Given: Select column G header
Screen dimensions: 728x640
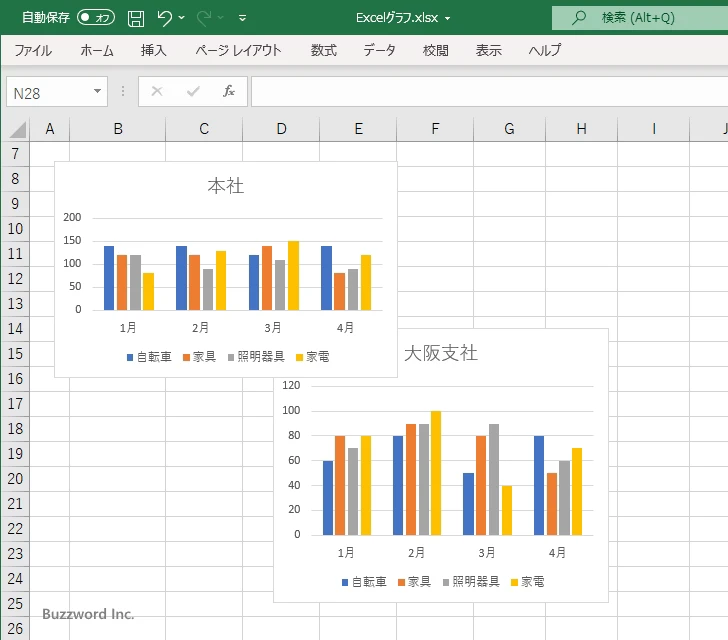Looking at the screenshot, I should click(509, 129).
